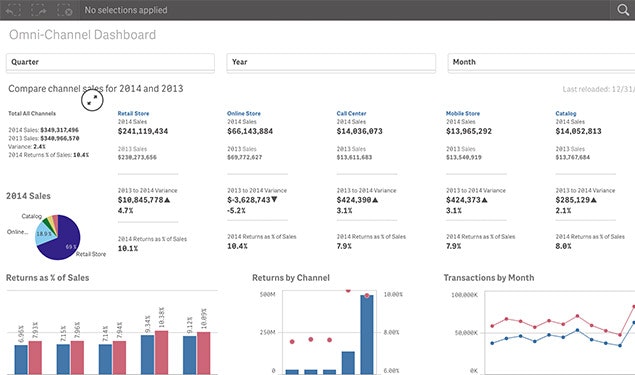Open the Mobile Store channel link
Screen dimensions: 635x375
463,113
